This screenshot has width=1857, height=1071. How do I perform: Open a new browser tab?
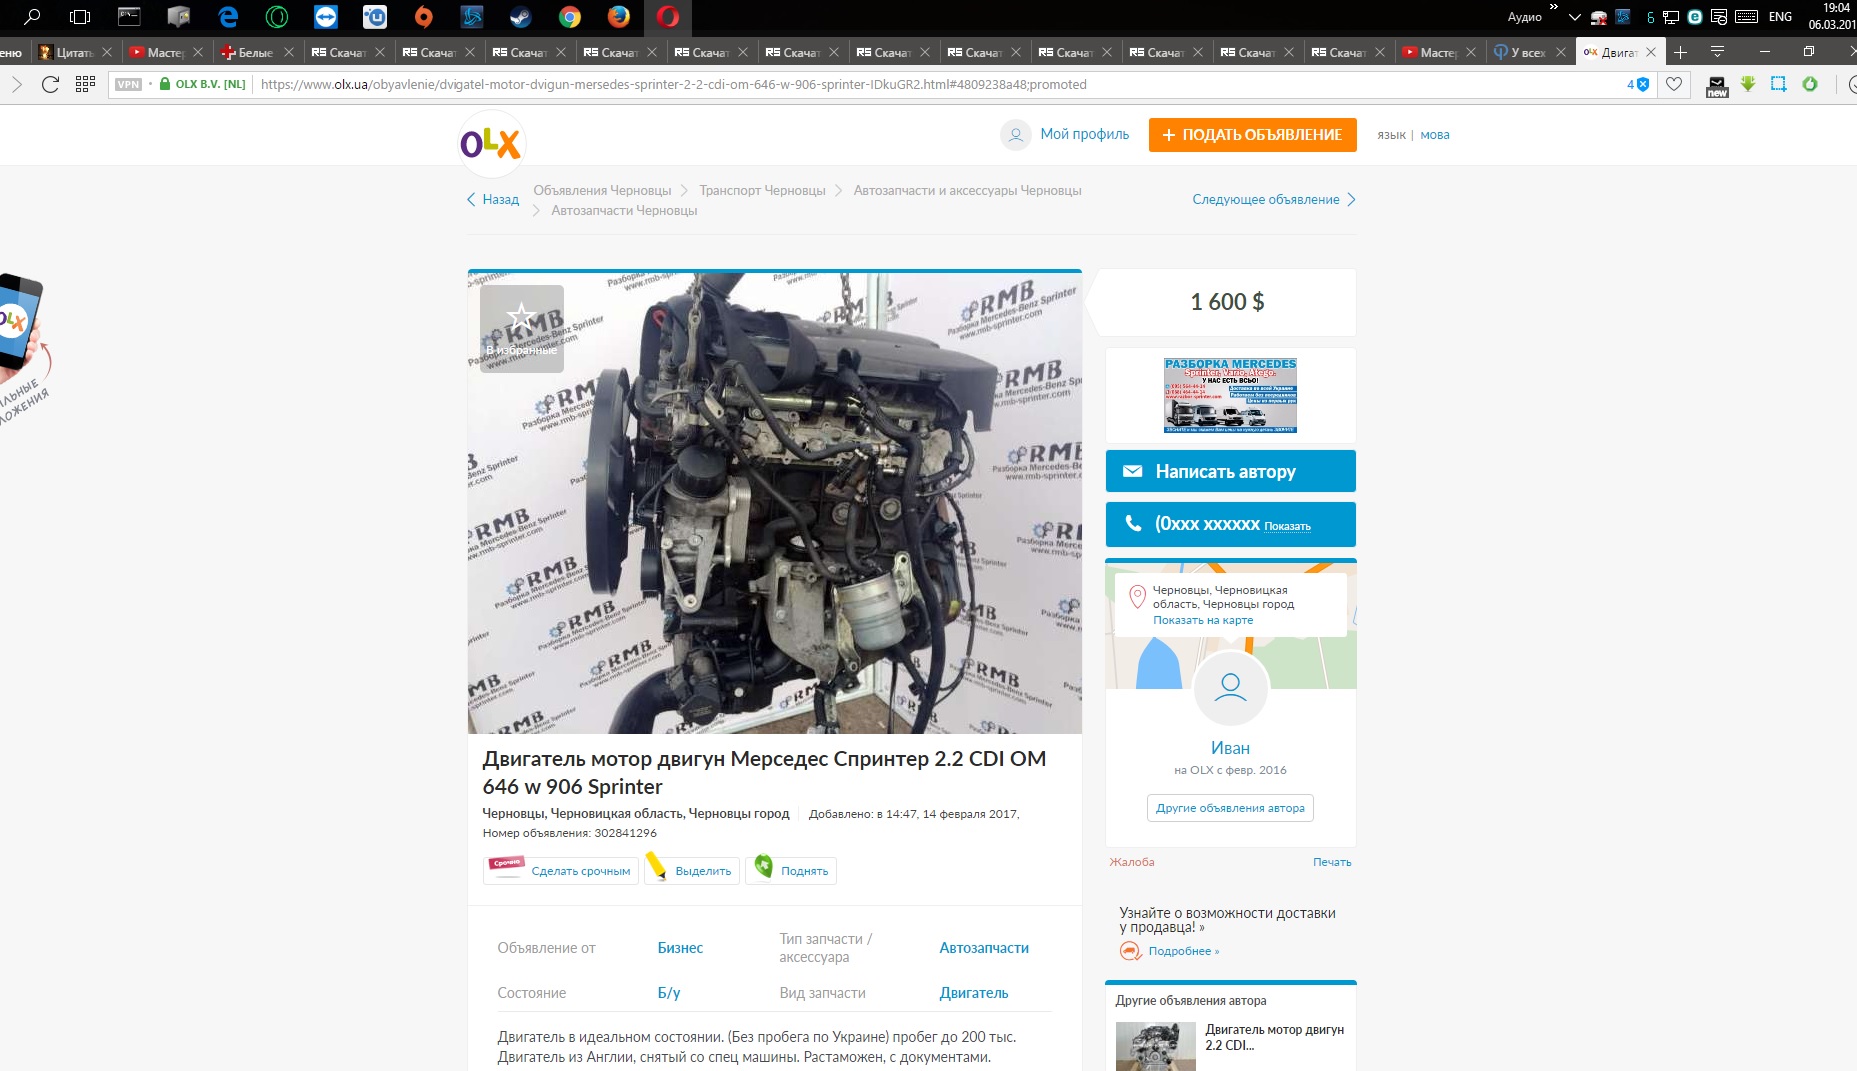tap(1681, 52)
